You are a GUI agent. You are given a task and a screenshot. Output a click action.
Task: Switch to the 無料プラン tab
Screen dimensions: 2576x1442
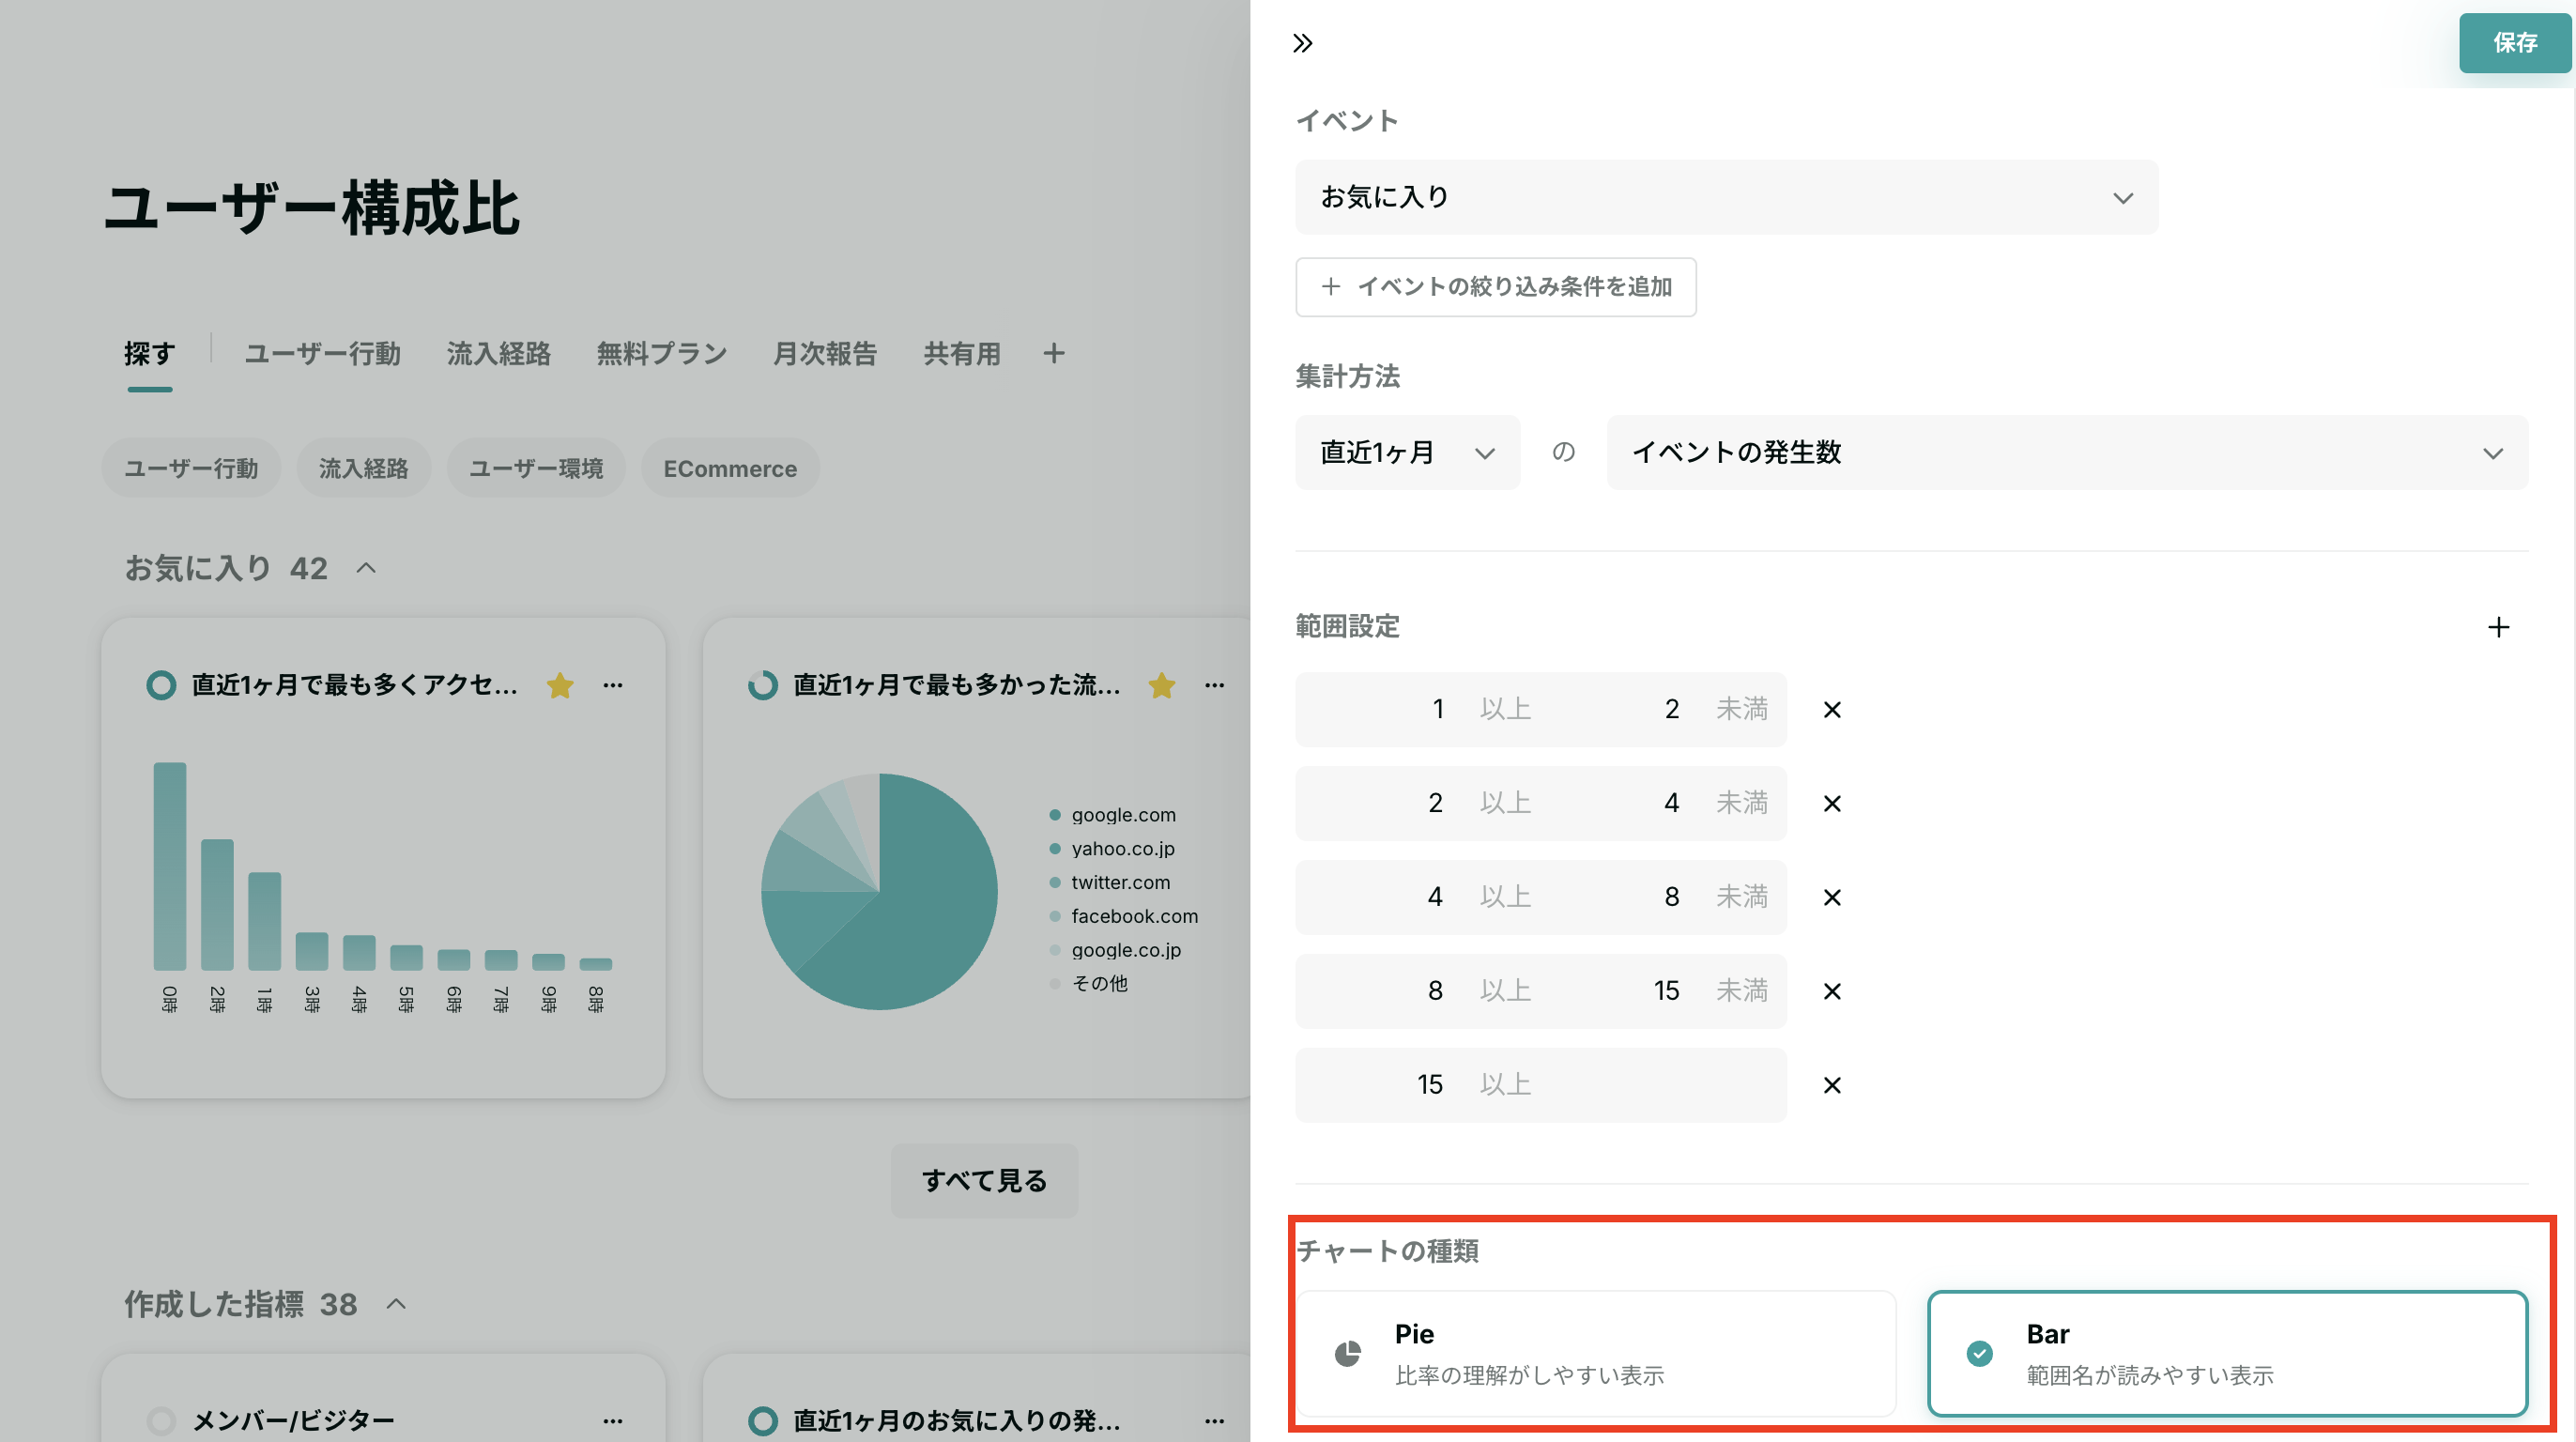point(661,353)
